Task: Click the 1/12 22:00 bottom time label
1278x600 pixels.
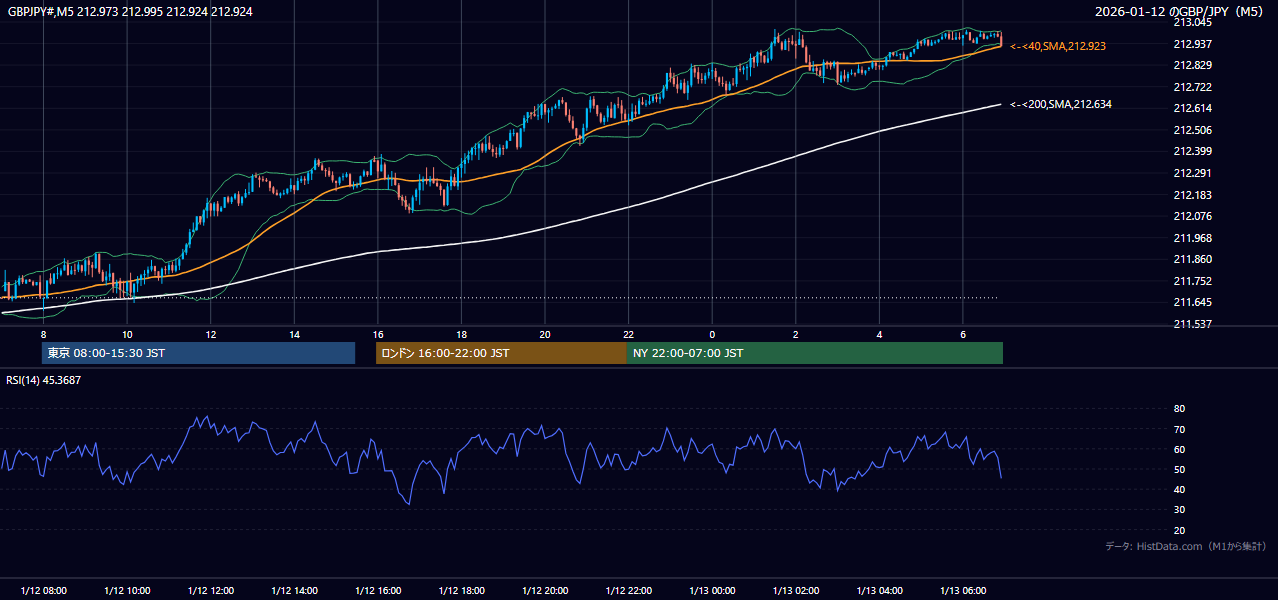Action: pyautogui.click(x=628, y=590)
